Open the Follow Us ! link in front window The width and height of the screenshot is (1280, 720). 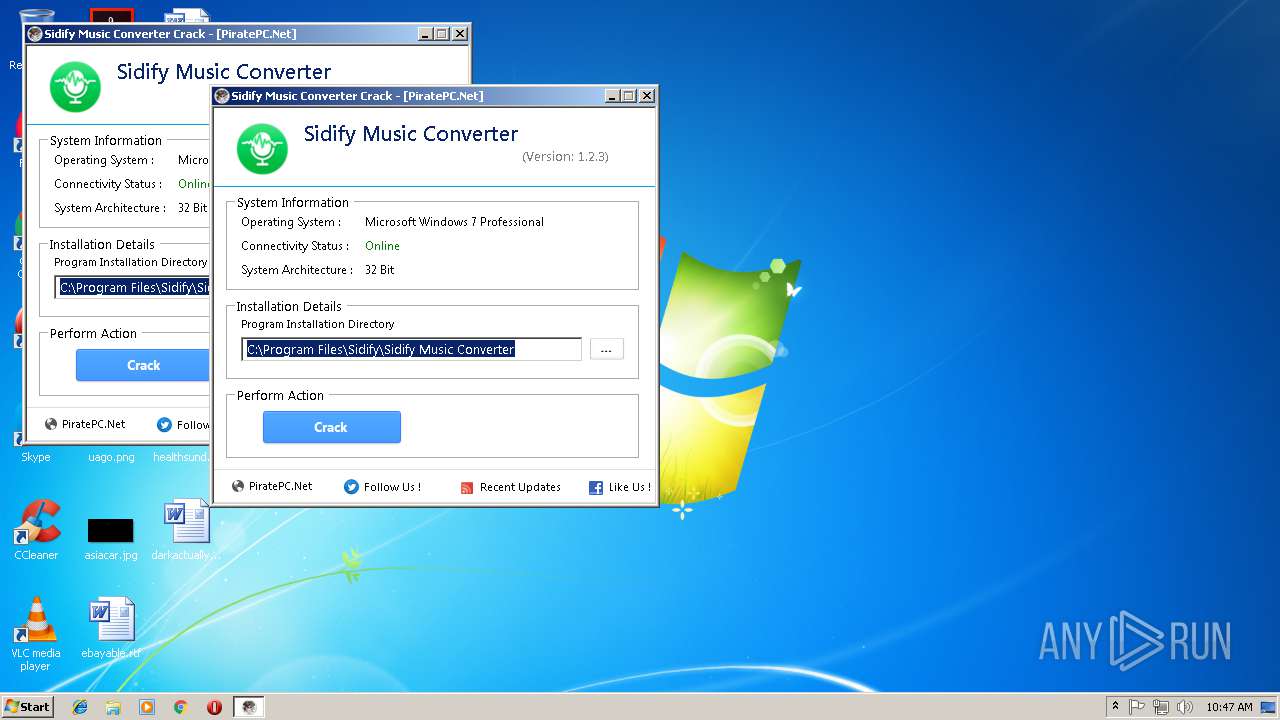[392, 487]
